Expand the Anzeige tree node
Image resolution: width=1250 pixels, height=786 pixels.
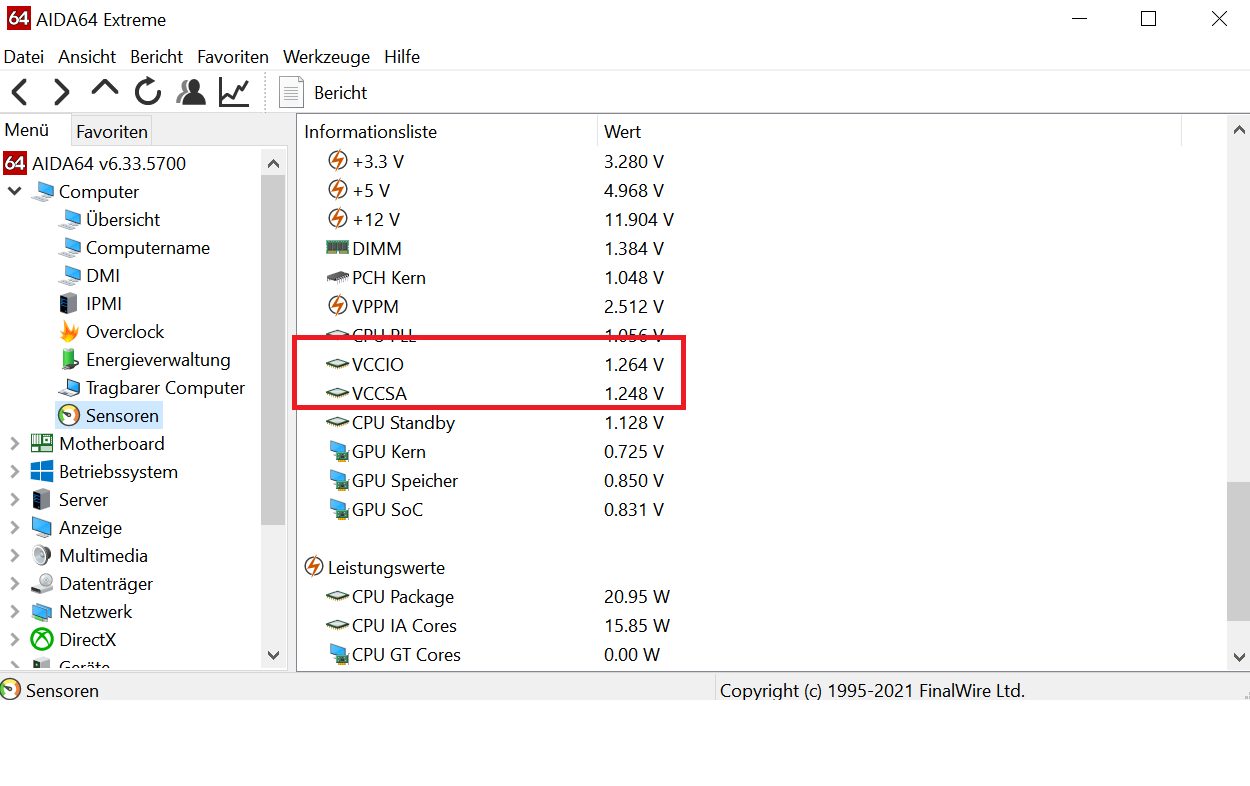[x=15, y=527]
